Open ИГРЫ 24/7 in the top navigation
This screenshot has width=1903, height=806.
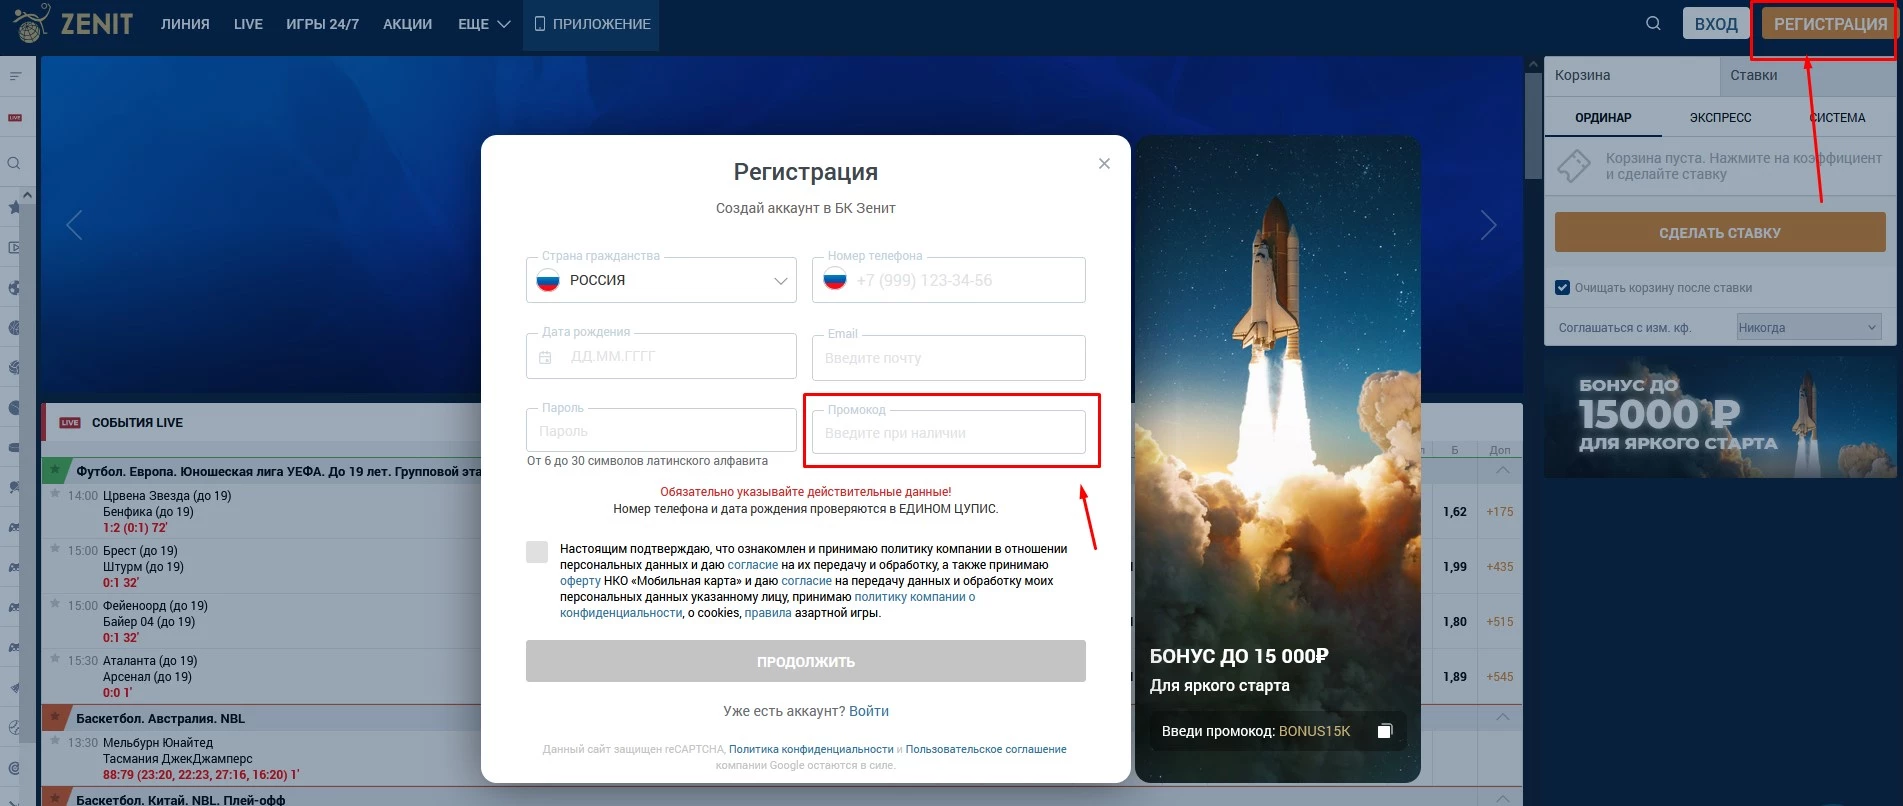point(323,24)
